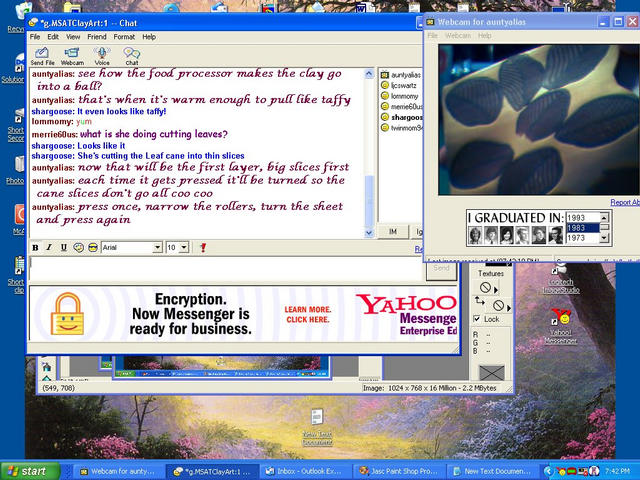The height and width of the screenshot is (480, 640).
Task: Click the 7:42 PM system clock
Action: click(x=617, y=471)
